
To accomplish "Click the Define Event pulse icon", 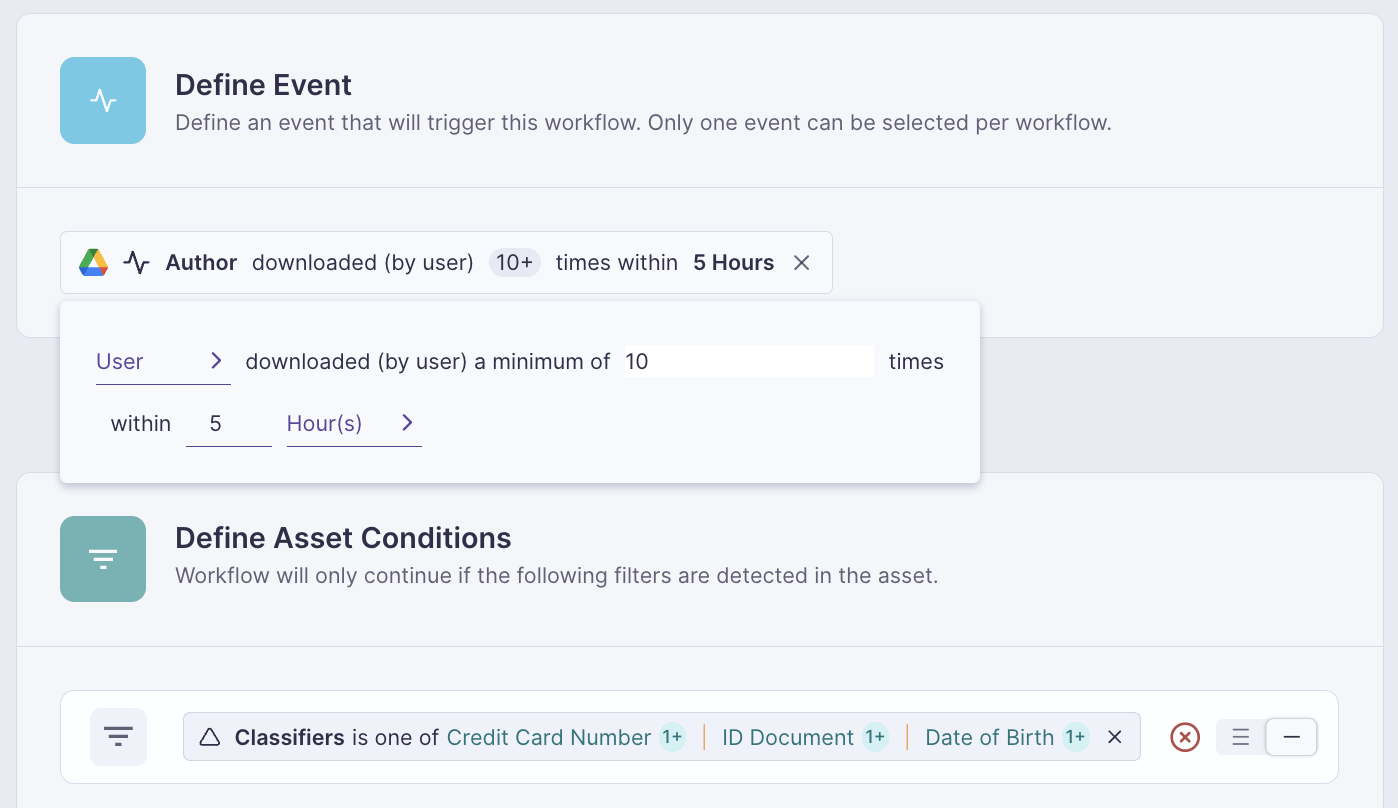I will [x=103, y=101].
